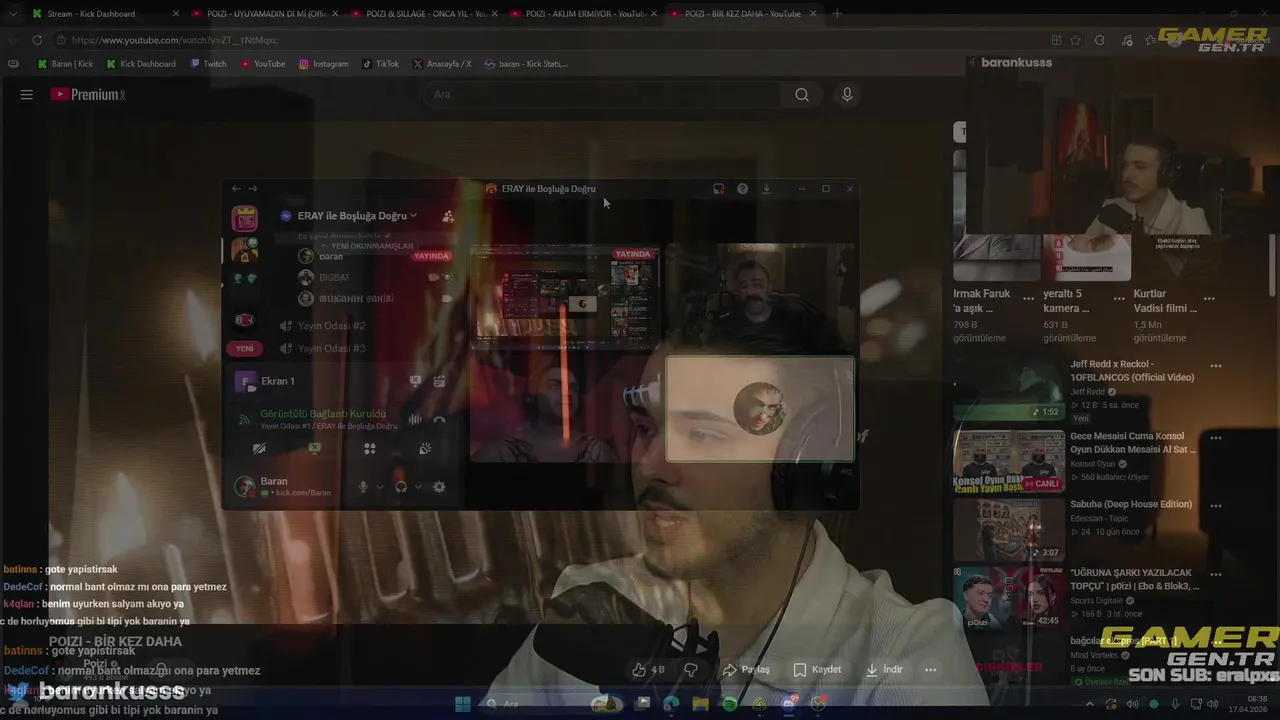Open the TikTok bookmark

(380, 64)
